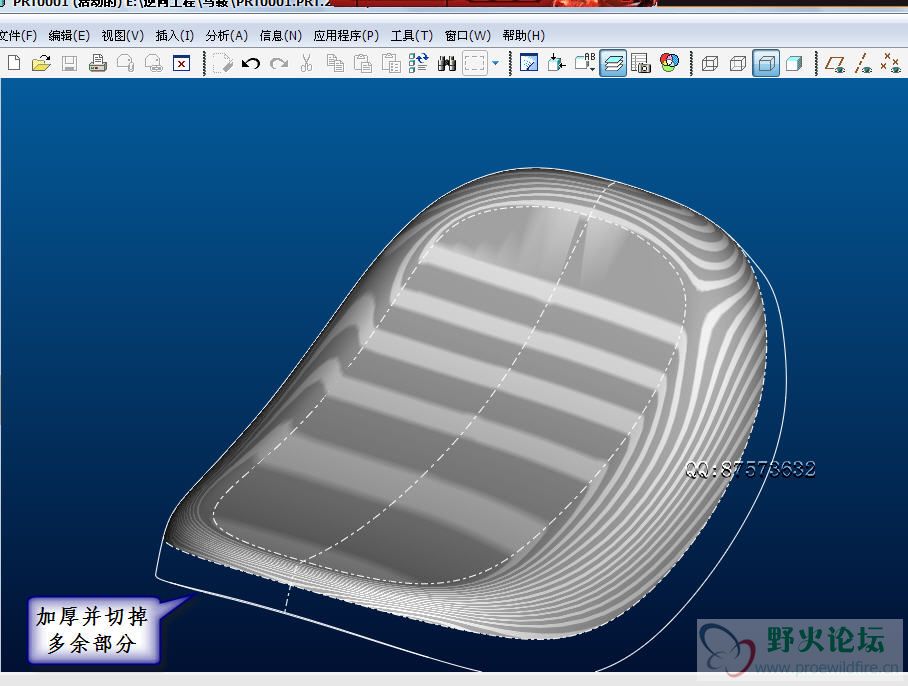Create a new file with the New icon

(x=14, y=63)
